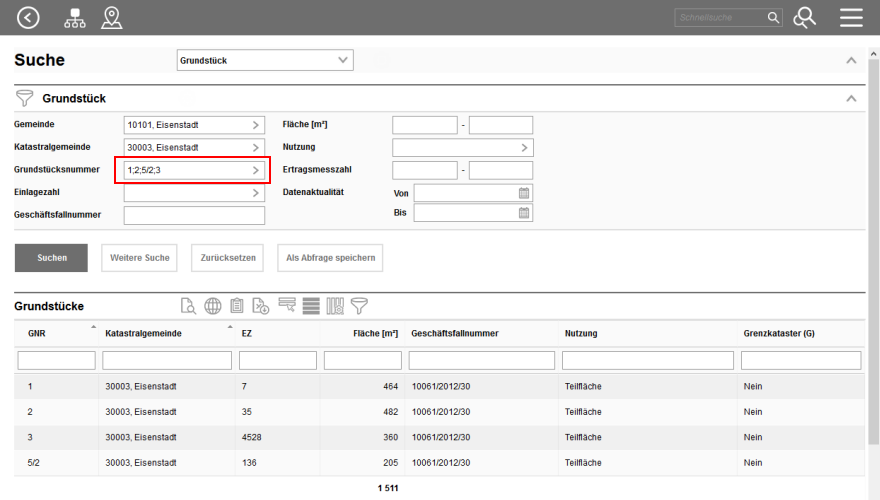Image resolution: width=880 pixels, height=500 pixels.
Task: Expand the Nutzung selection field
Action: pos(524,148)
